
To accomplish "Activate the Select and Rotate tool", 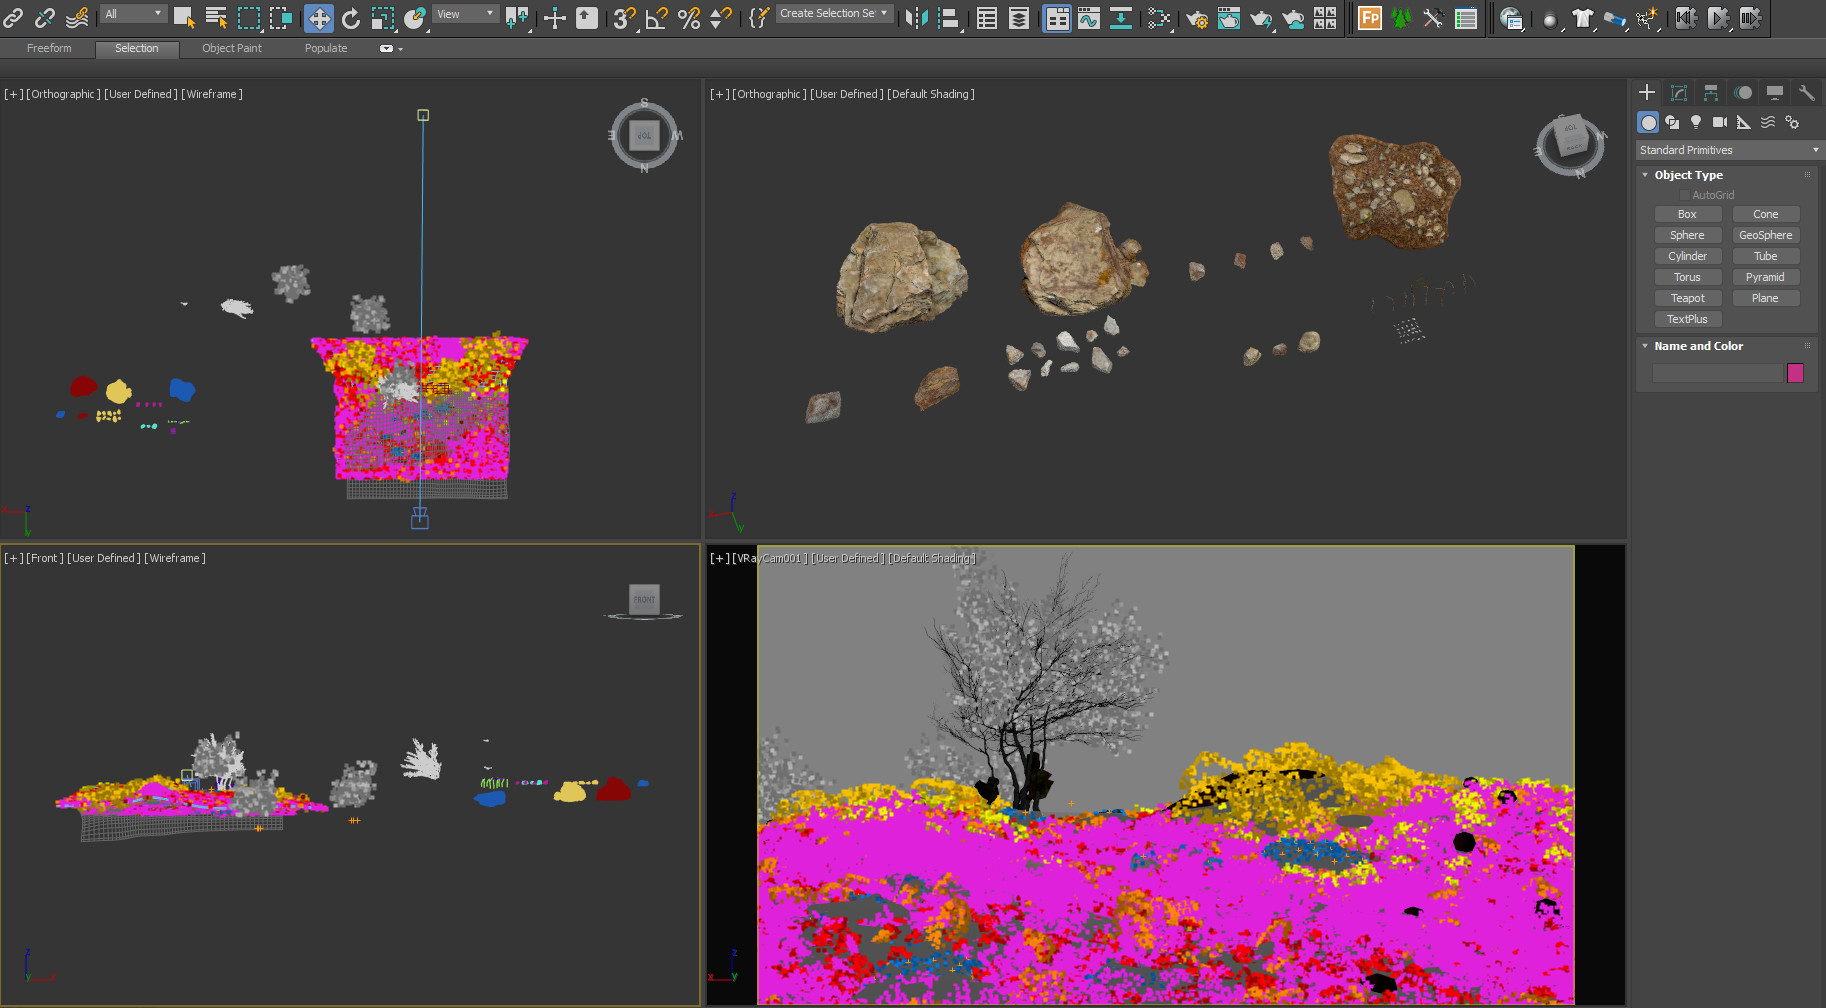I will (x=351, y=17).
